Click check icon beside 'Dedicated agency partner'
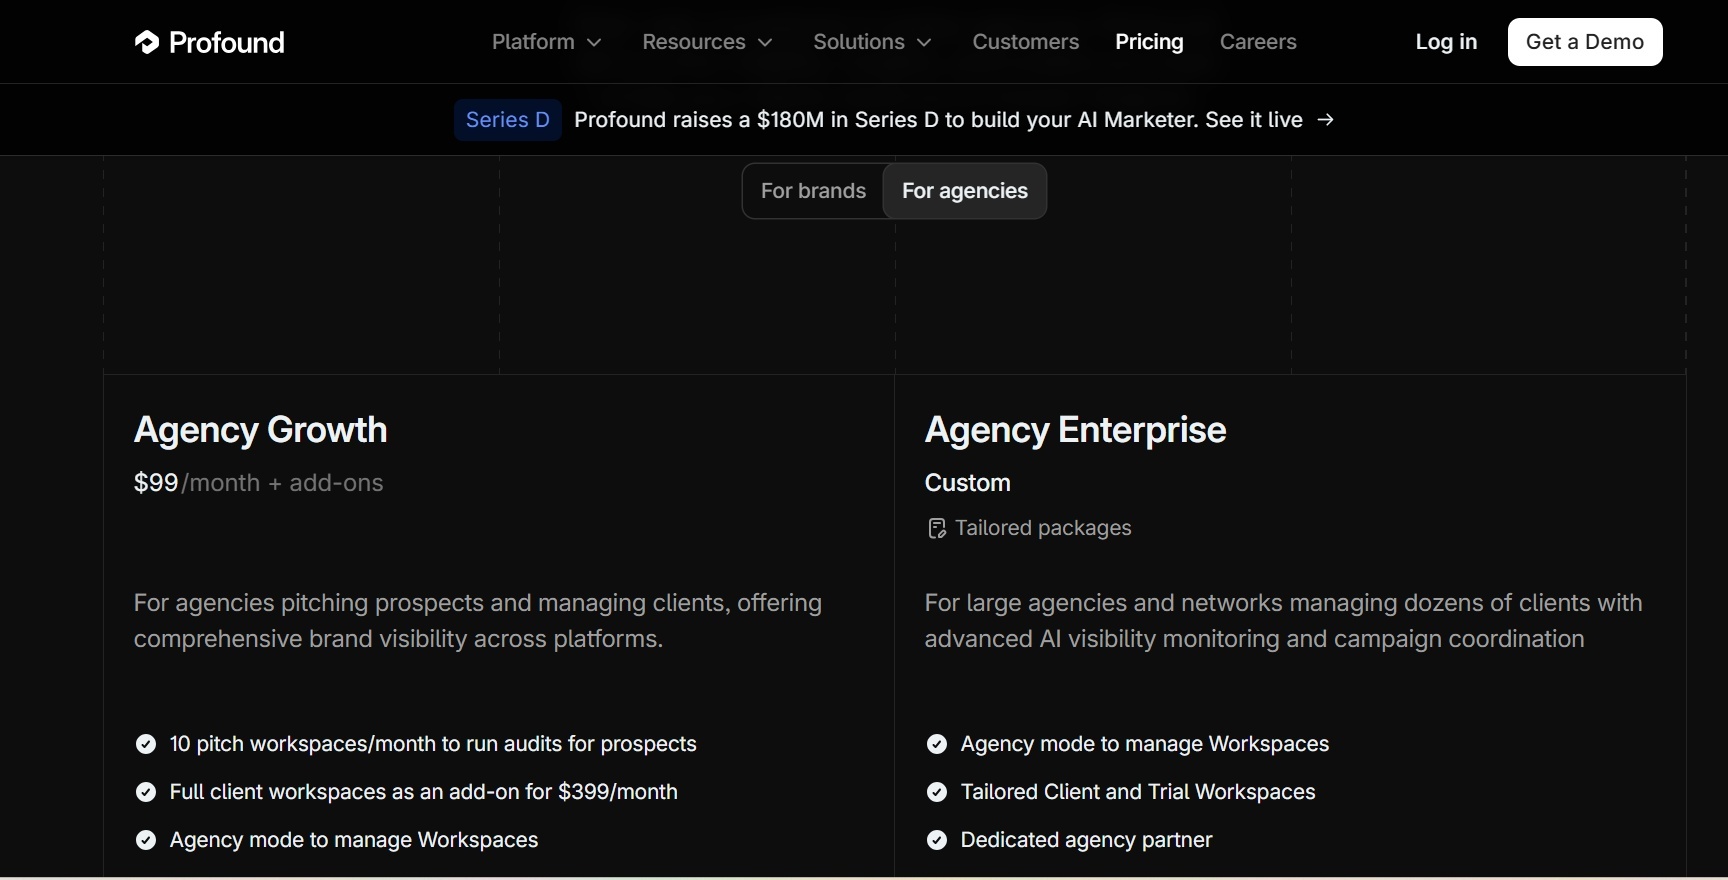This screenshot has height=880, width=1728. 937,840
